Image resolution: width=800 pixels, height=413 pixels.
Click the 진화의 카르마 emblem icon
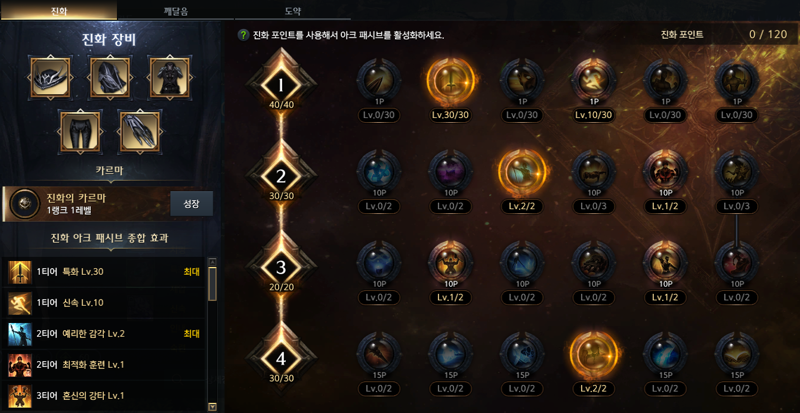point(22,203)
